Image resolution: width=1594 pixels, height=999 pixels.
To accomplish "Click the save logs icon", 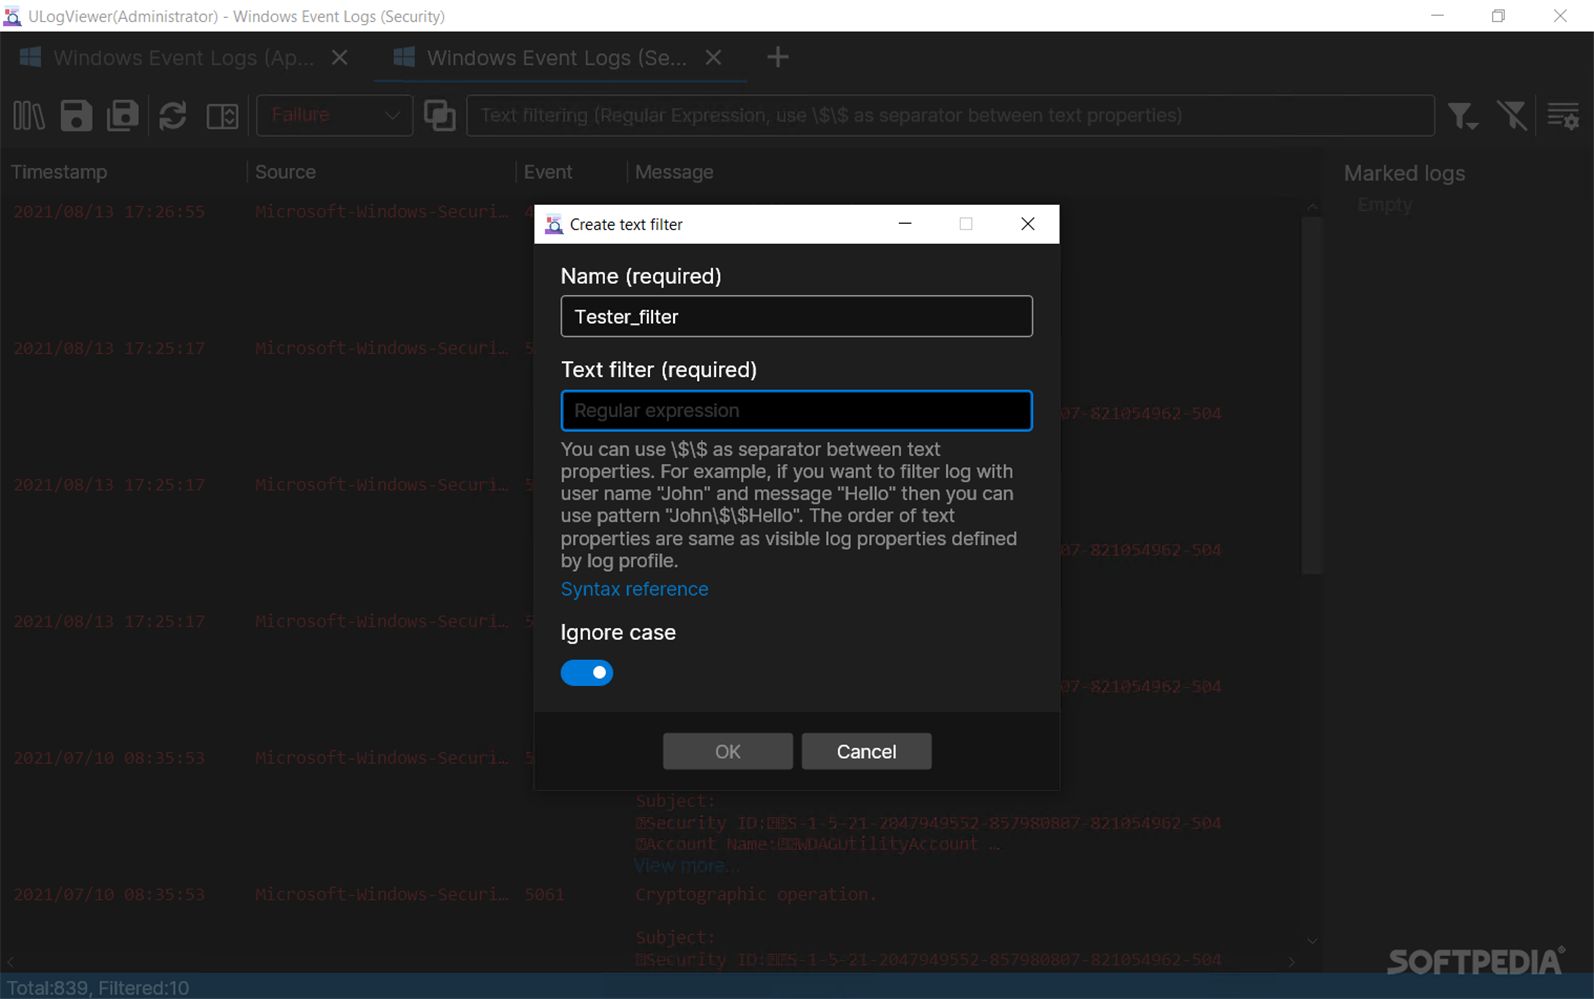I will point(76,116).
